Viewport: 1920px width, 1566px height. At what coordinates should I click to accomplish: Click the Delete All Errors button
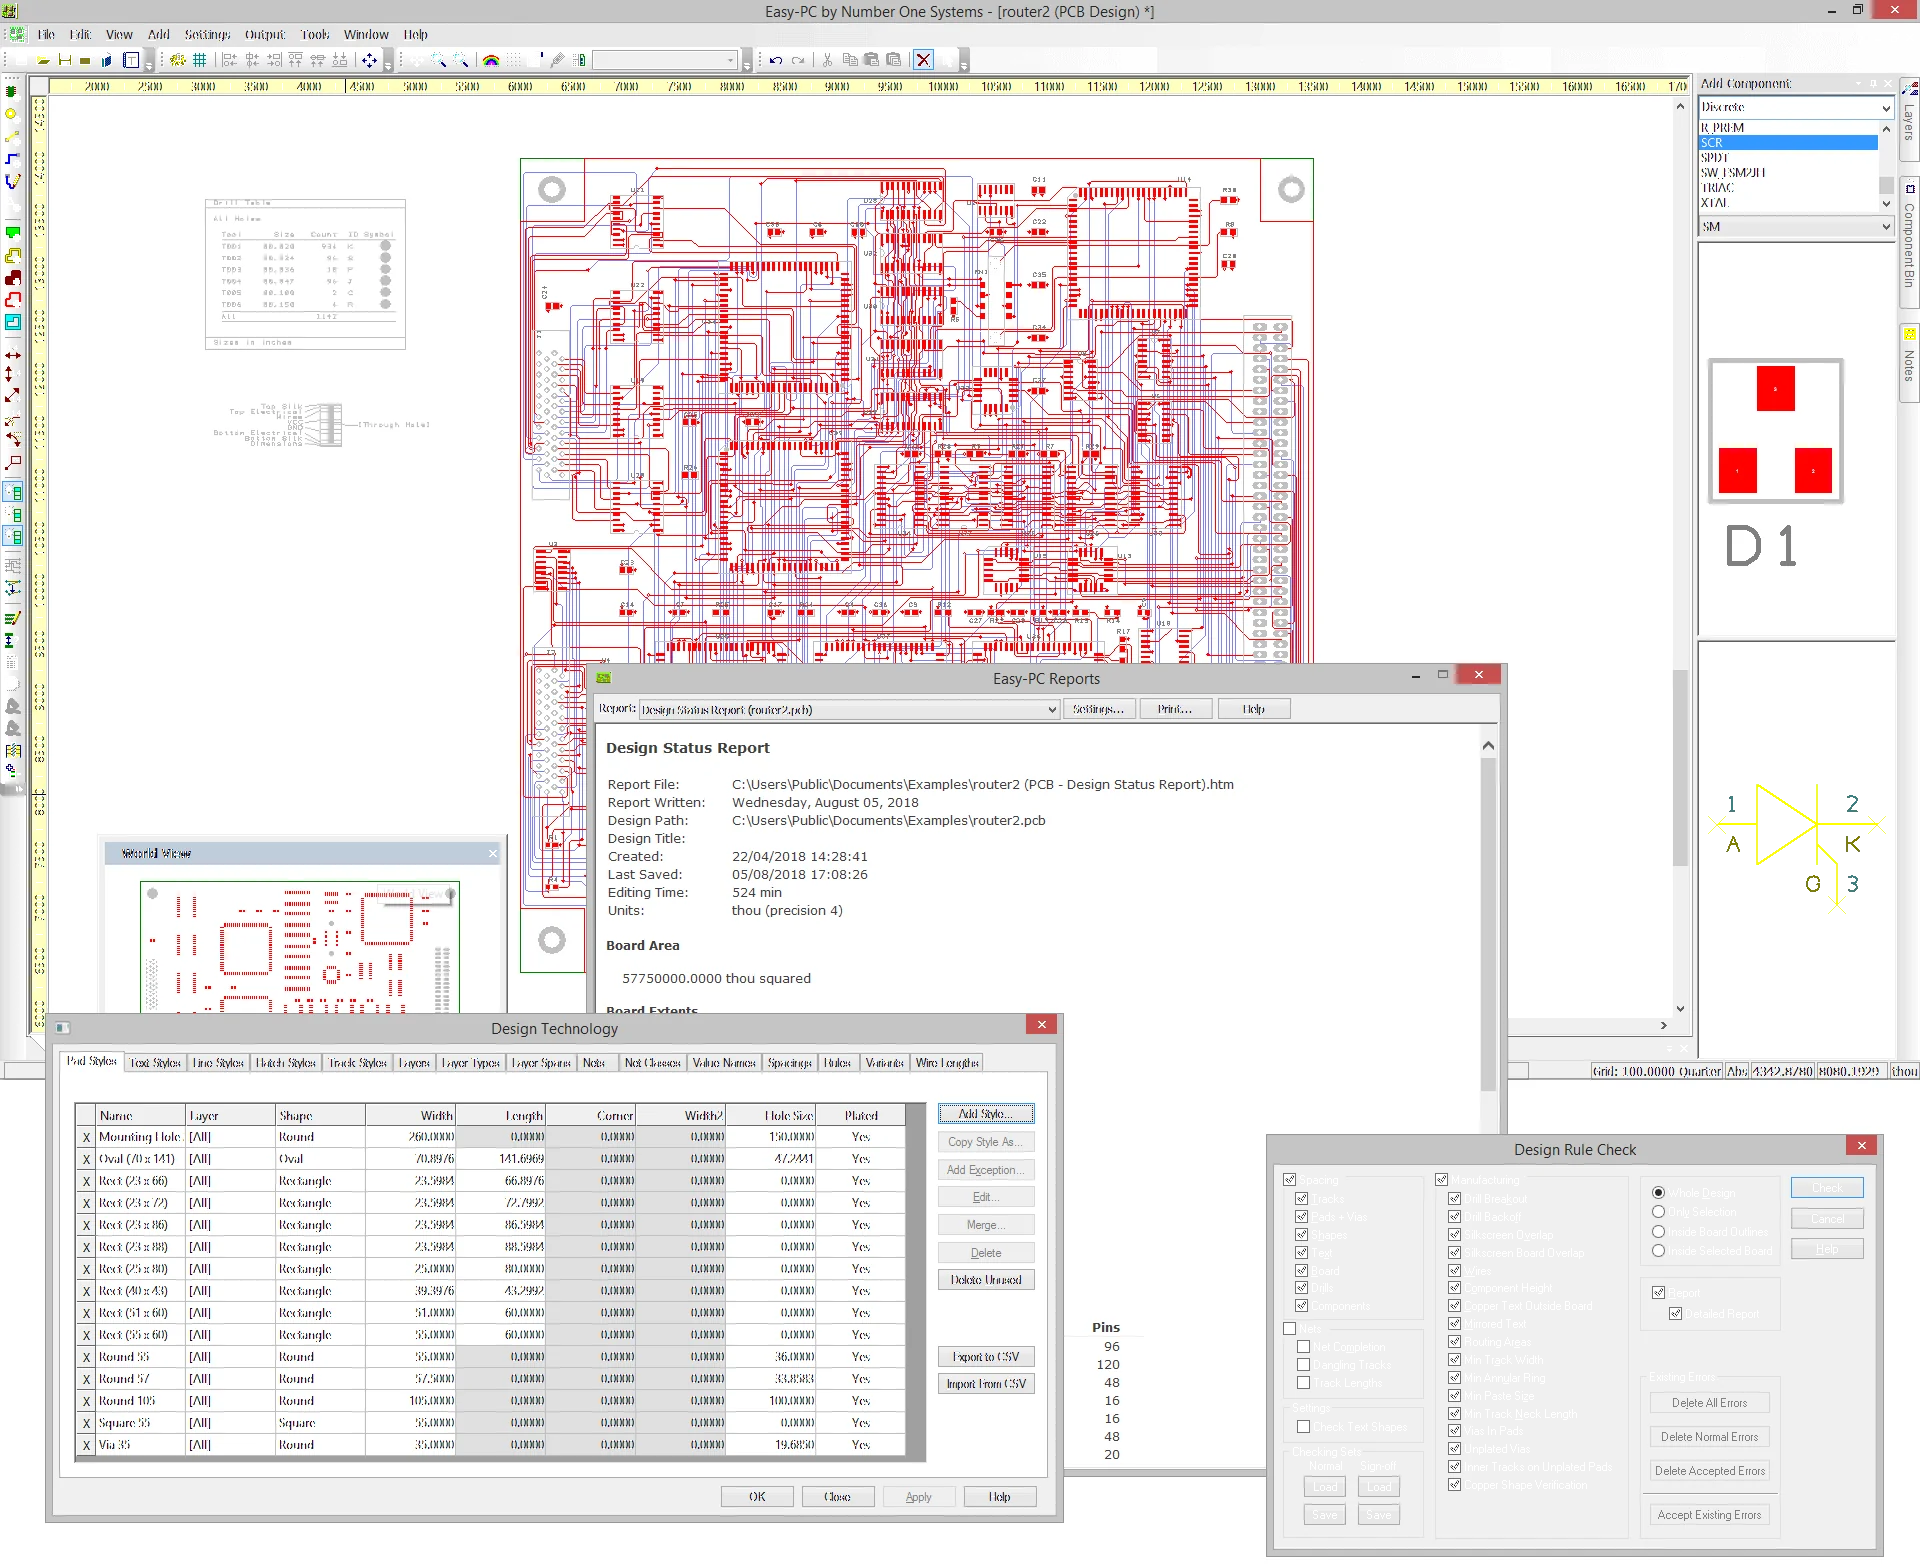1709,1402
